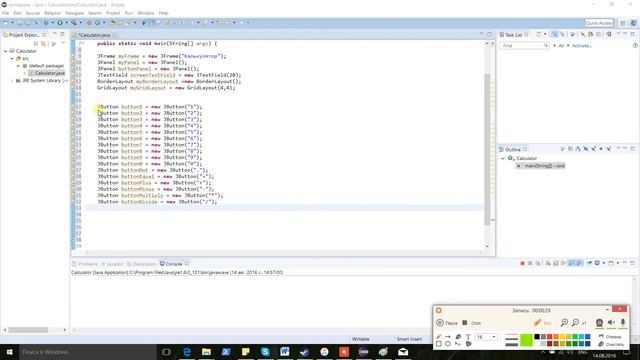Open the Navigate menu
This screenshot has height=360, width=640.
tap(74, 13)
